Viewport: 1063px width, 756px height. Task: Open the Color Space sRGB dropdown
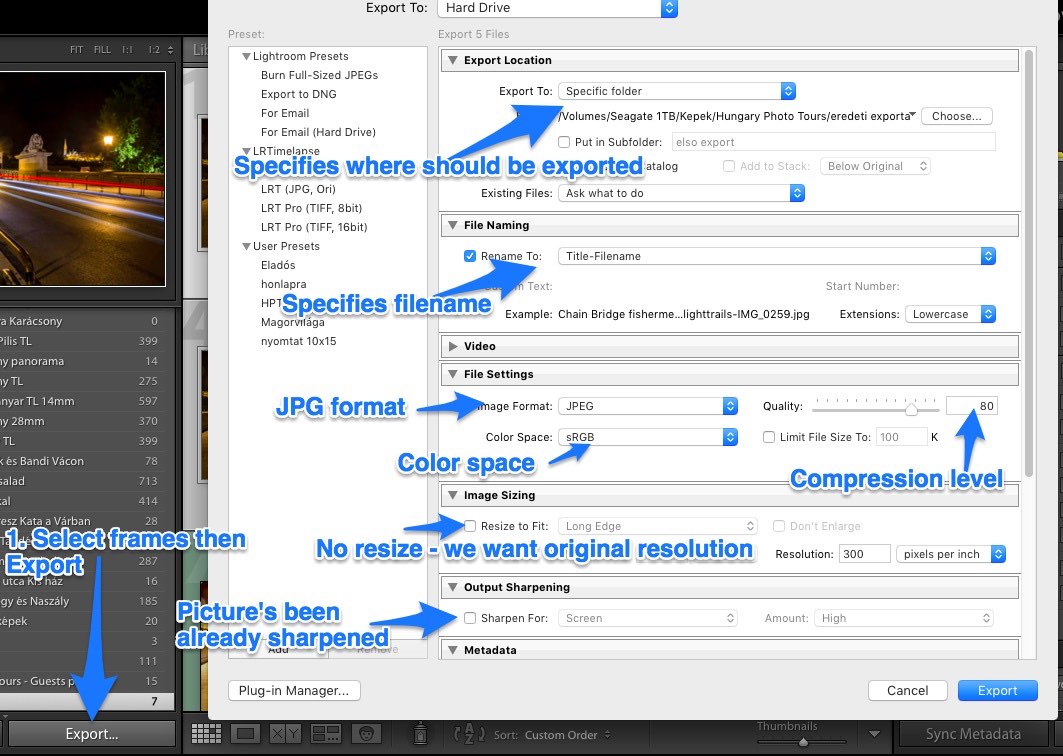tap(648, 437)
